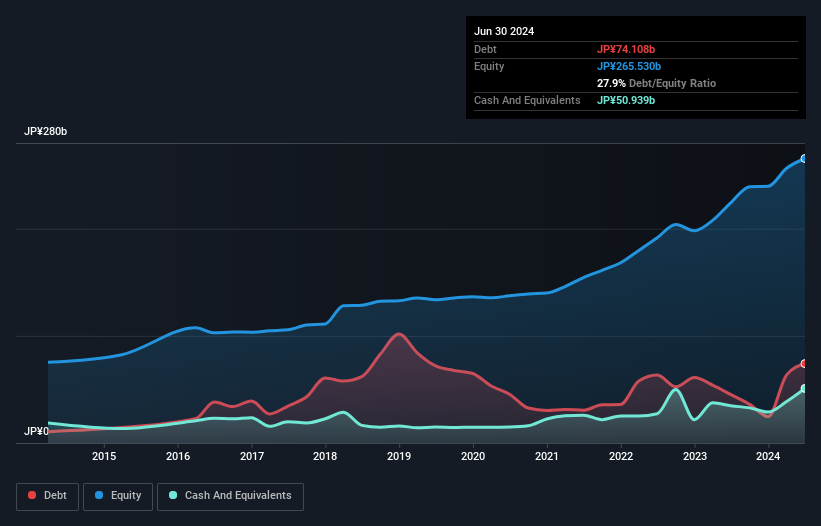Viewport: 821px width, 526px height.
Task: Click the Equity value JP¥265.530b
Action: click(x=629, y=66)
